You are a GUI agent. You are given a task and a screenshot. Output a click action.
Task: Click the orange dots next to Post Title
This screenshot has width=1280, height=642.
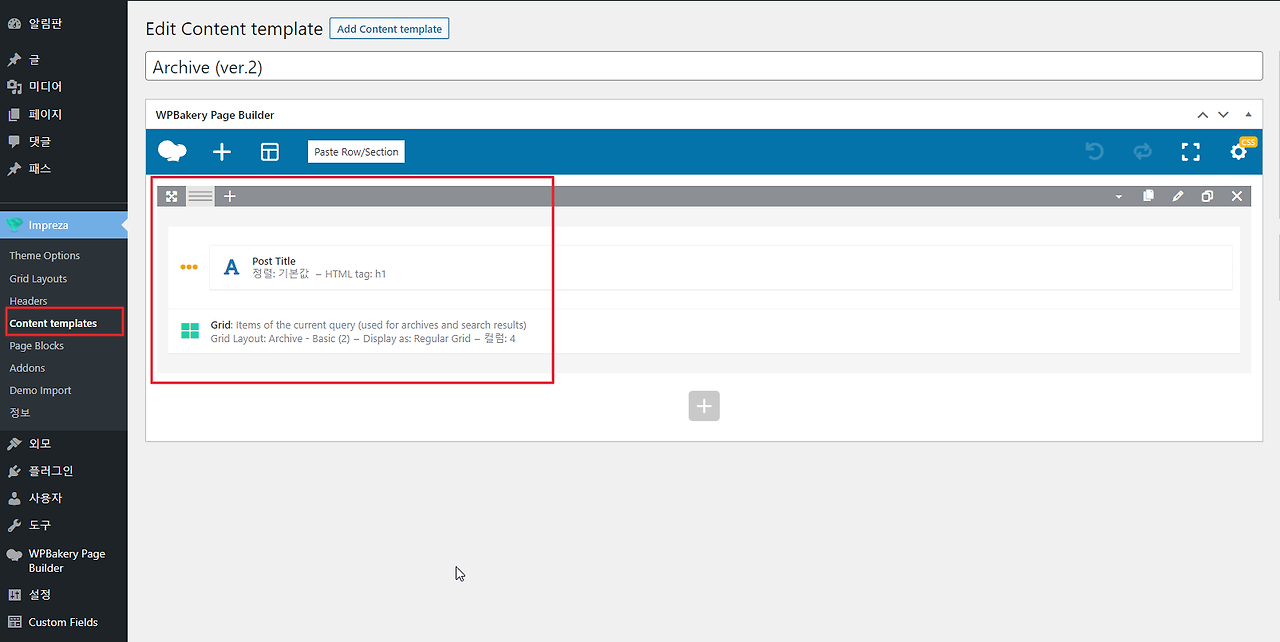(189, 267)
